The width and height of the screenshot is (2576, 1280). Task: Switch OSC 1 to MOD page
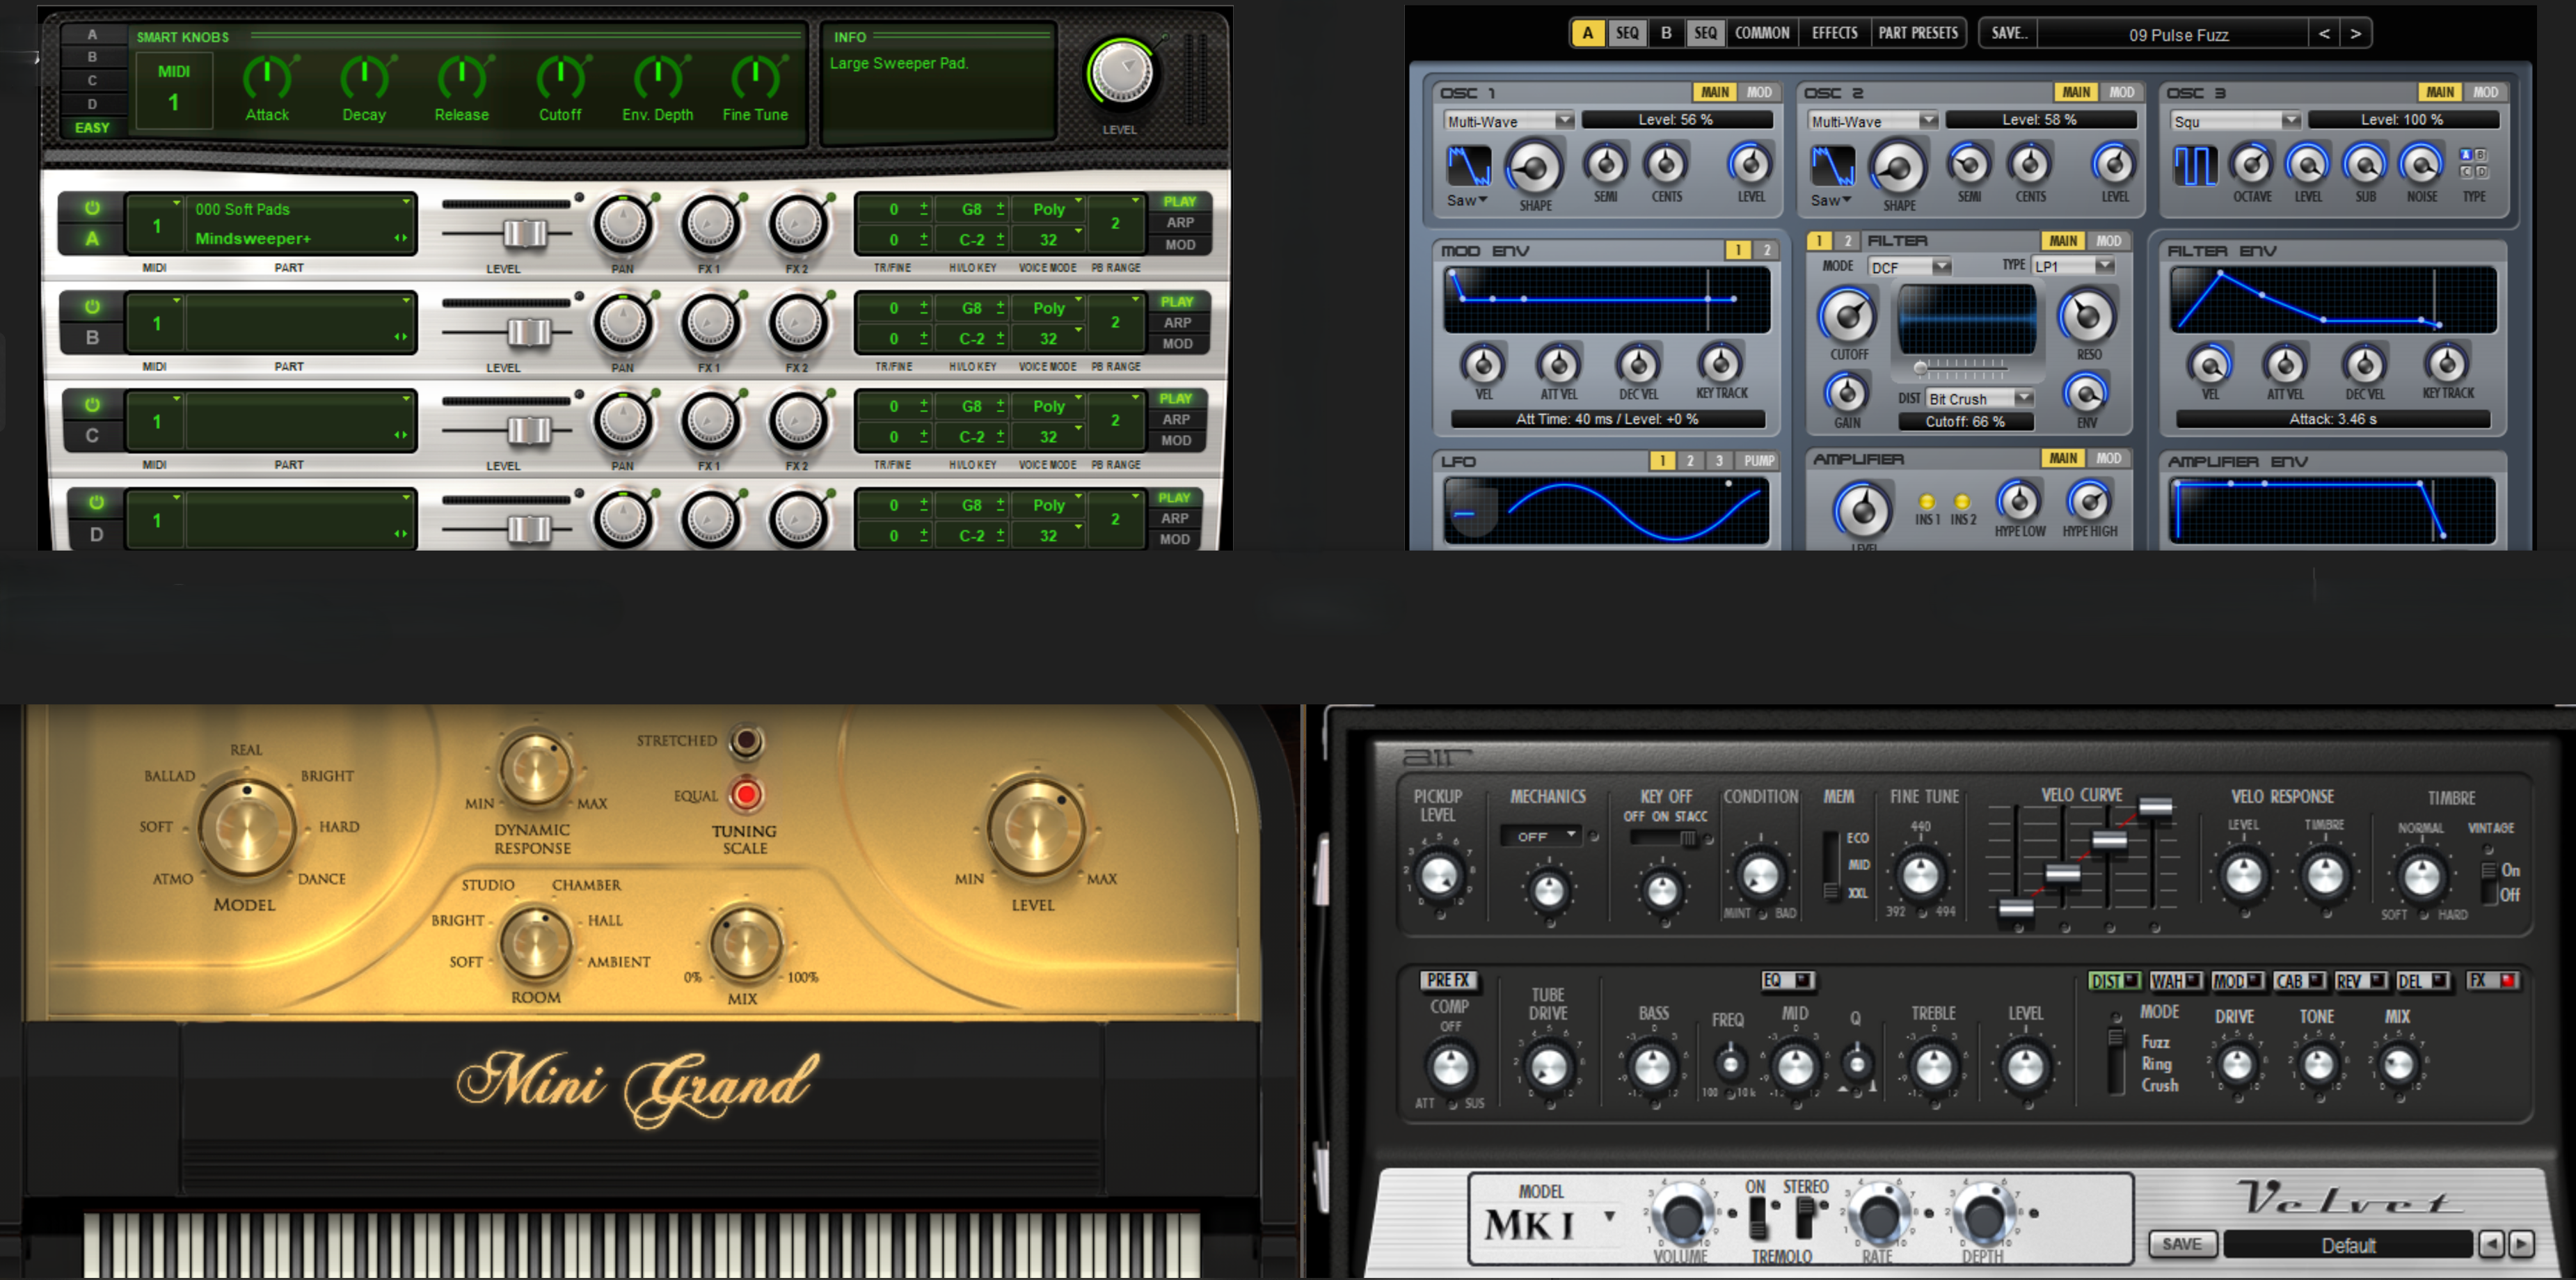tap(1759, 92)
